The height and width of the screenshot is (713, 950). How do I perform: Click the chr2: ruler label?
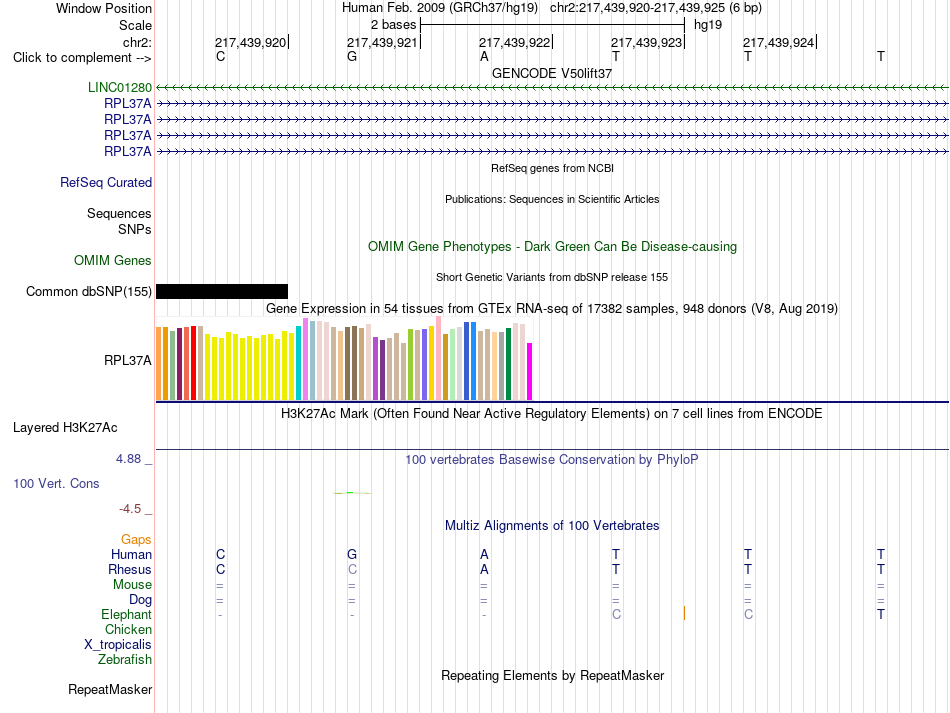(x=137, y=42)
